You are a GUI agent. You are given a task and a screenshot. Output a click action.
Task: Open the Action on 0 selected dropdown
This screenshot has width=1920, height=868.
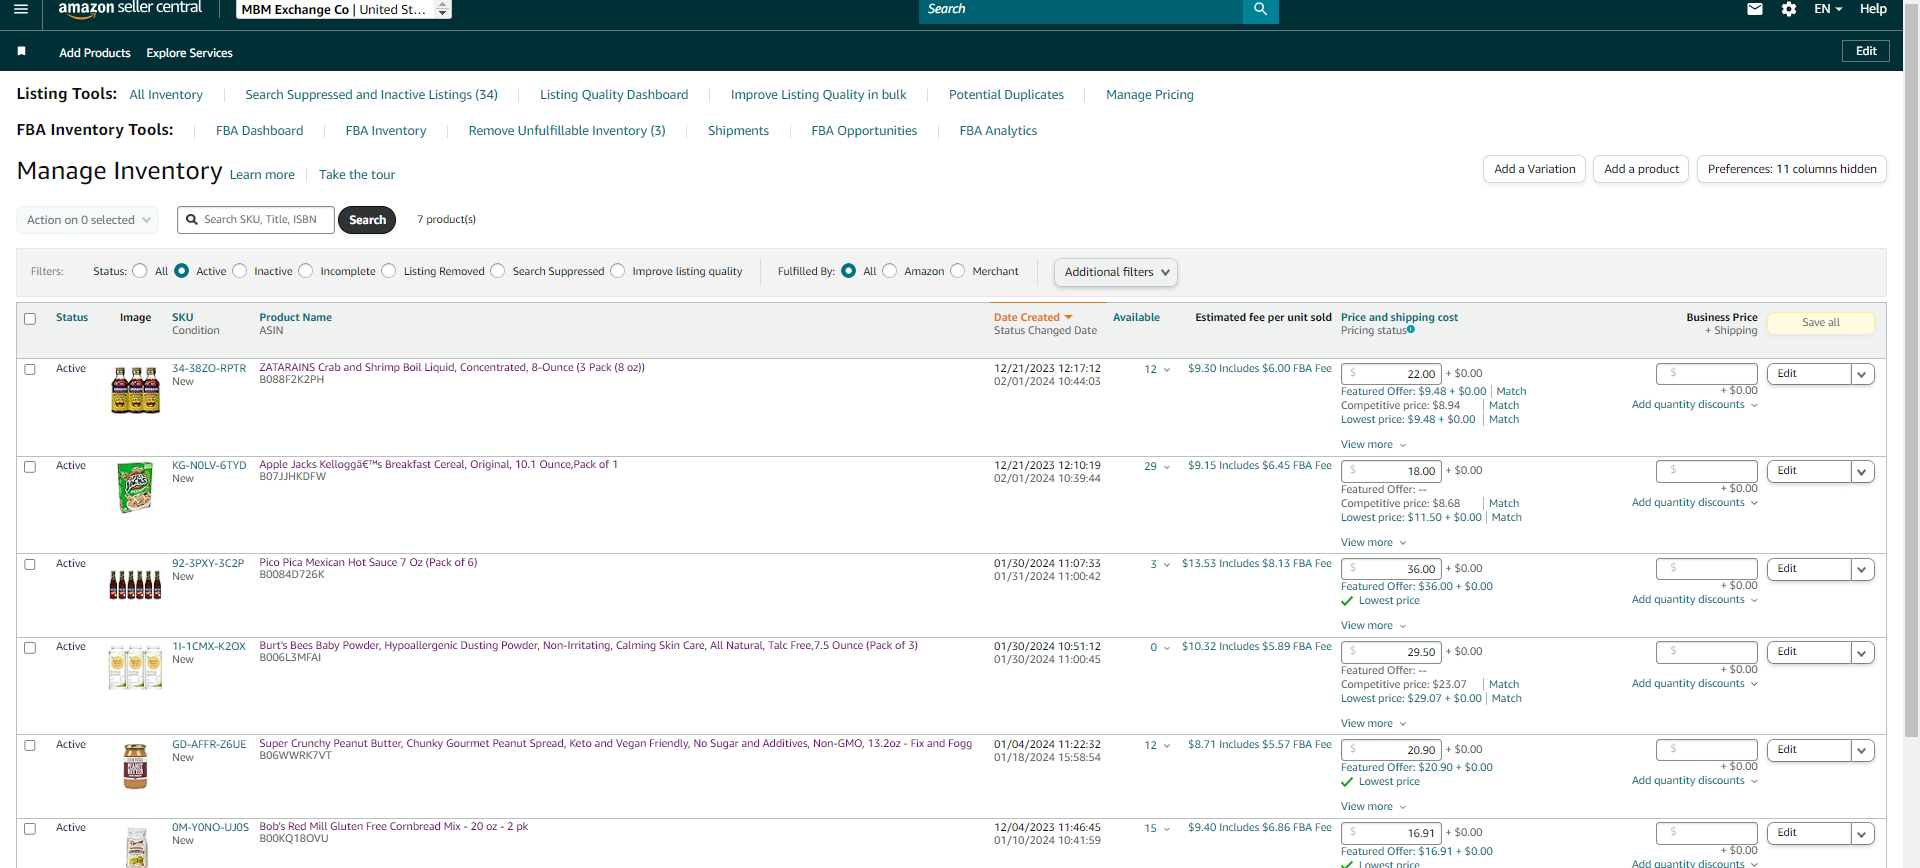point(88,220)
